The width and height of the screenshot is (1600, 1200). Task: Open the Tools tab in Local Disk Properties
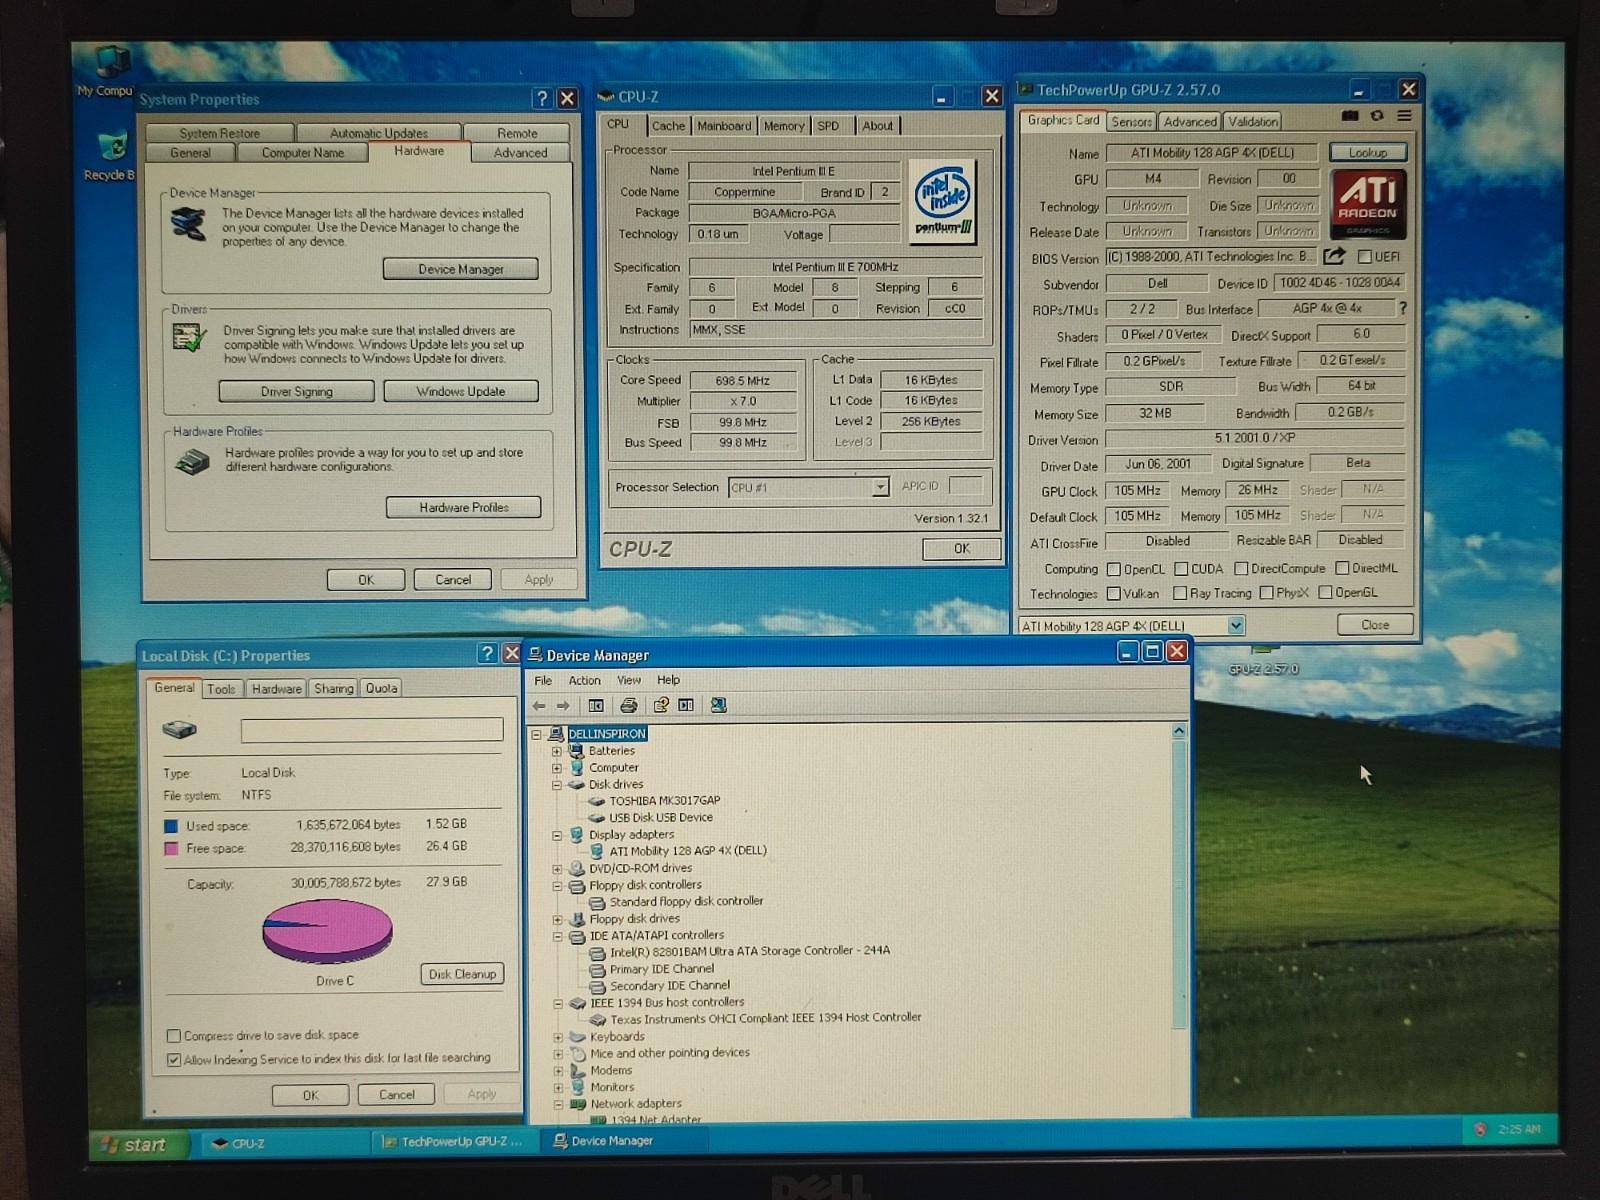coord(221,689)
